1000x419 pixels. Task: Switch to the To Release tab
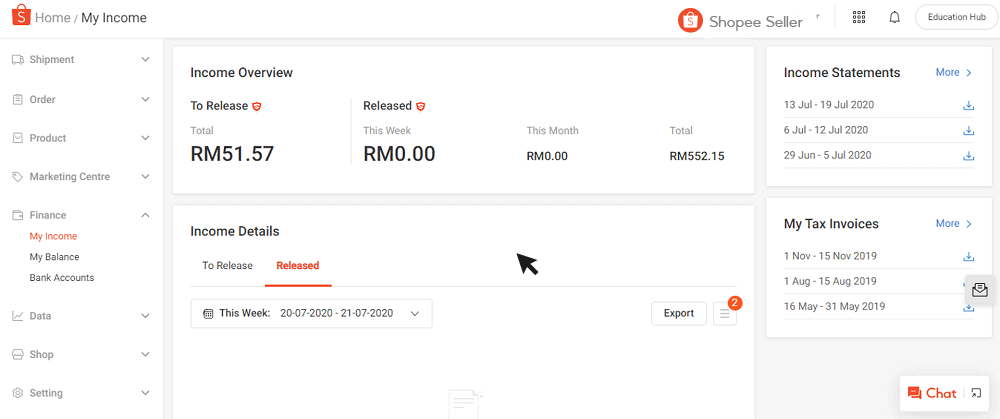coord(227,266)
